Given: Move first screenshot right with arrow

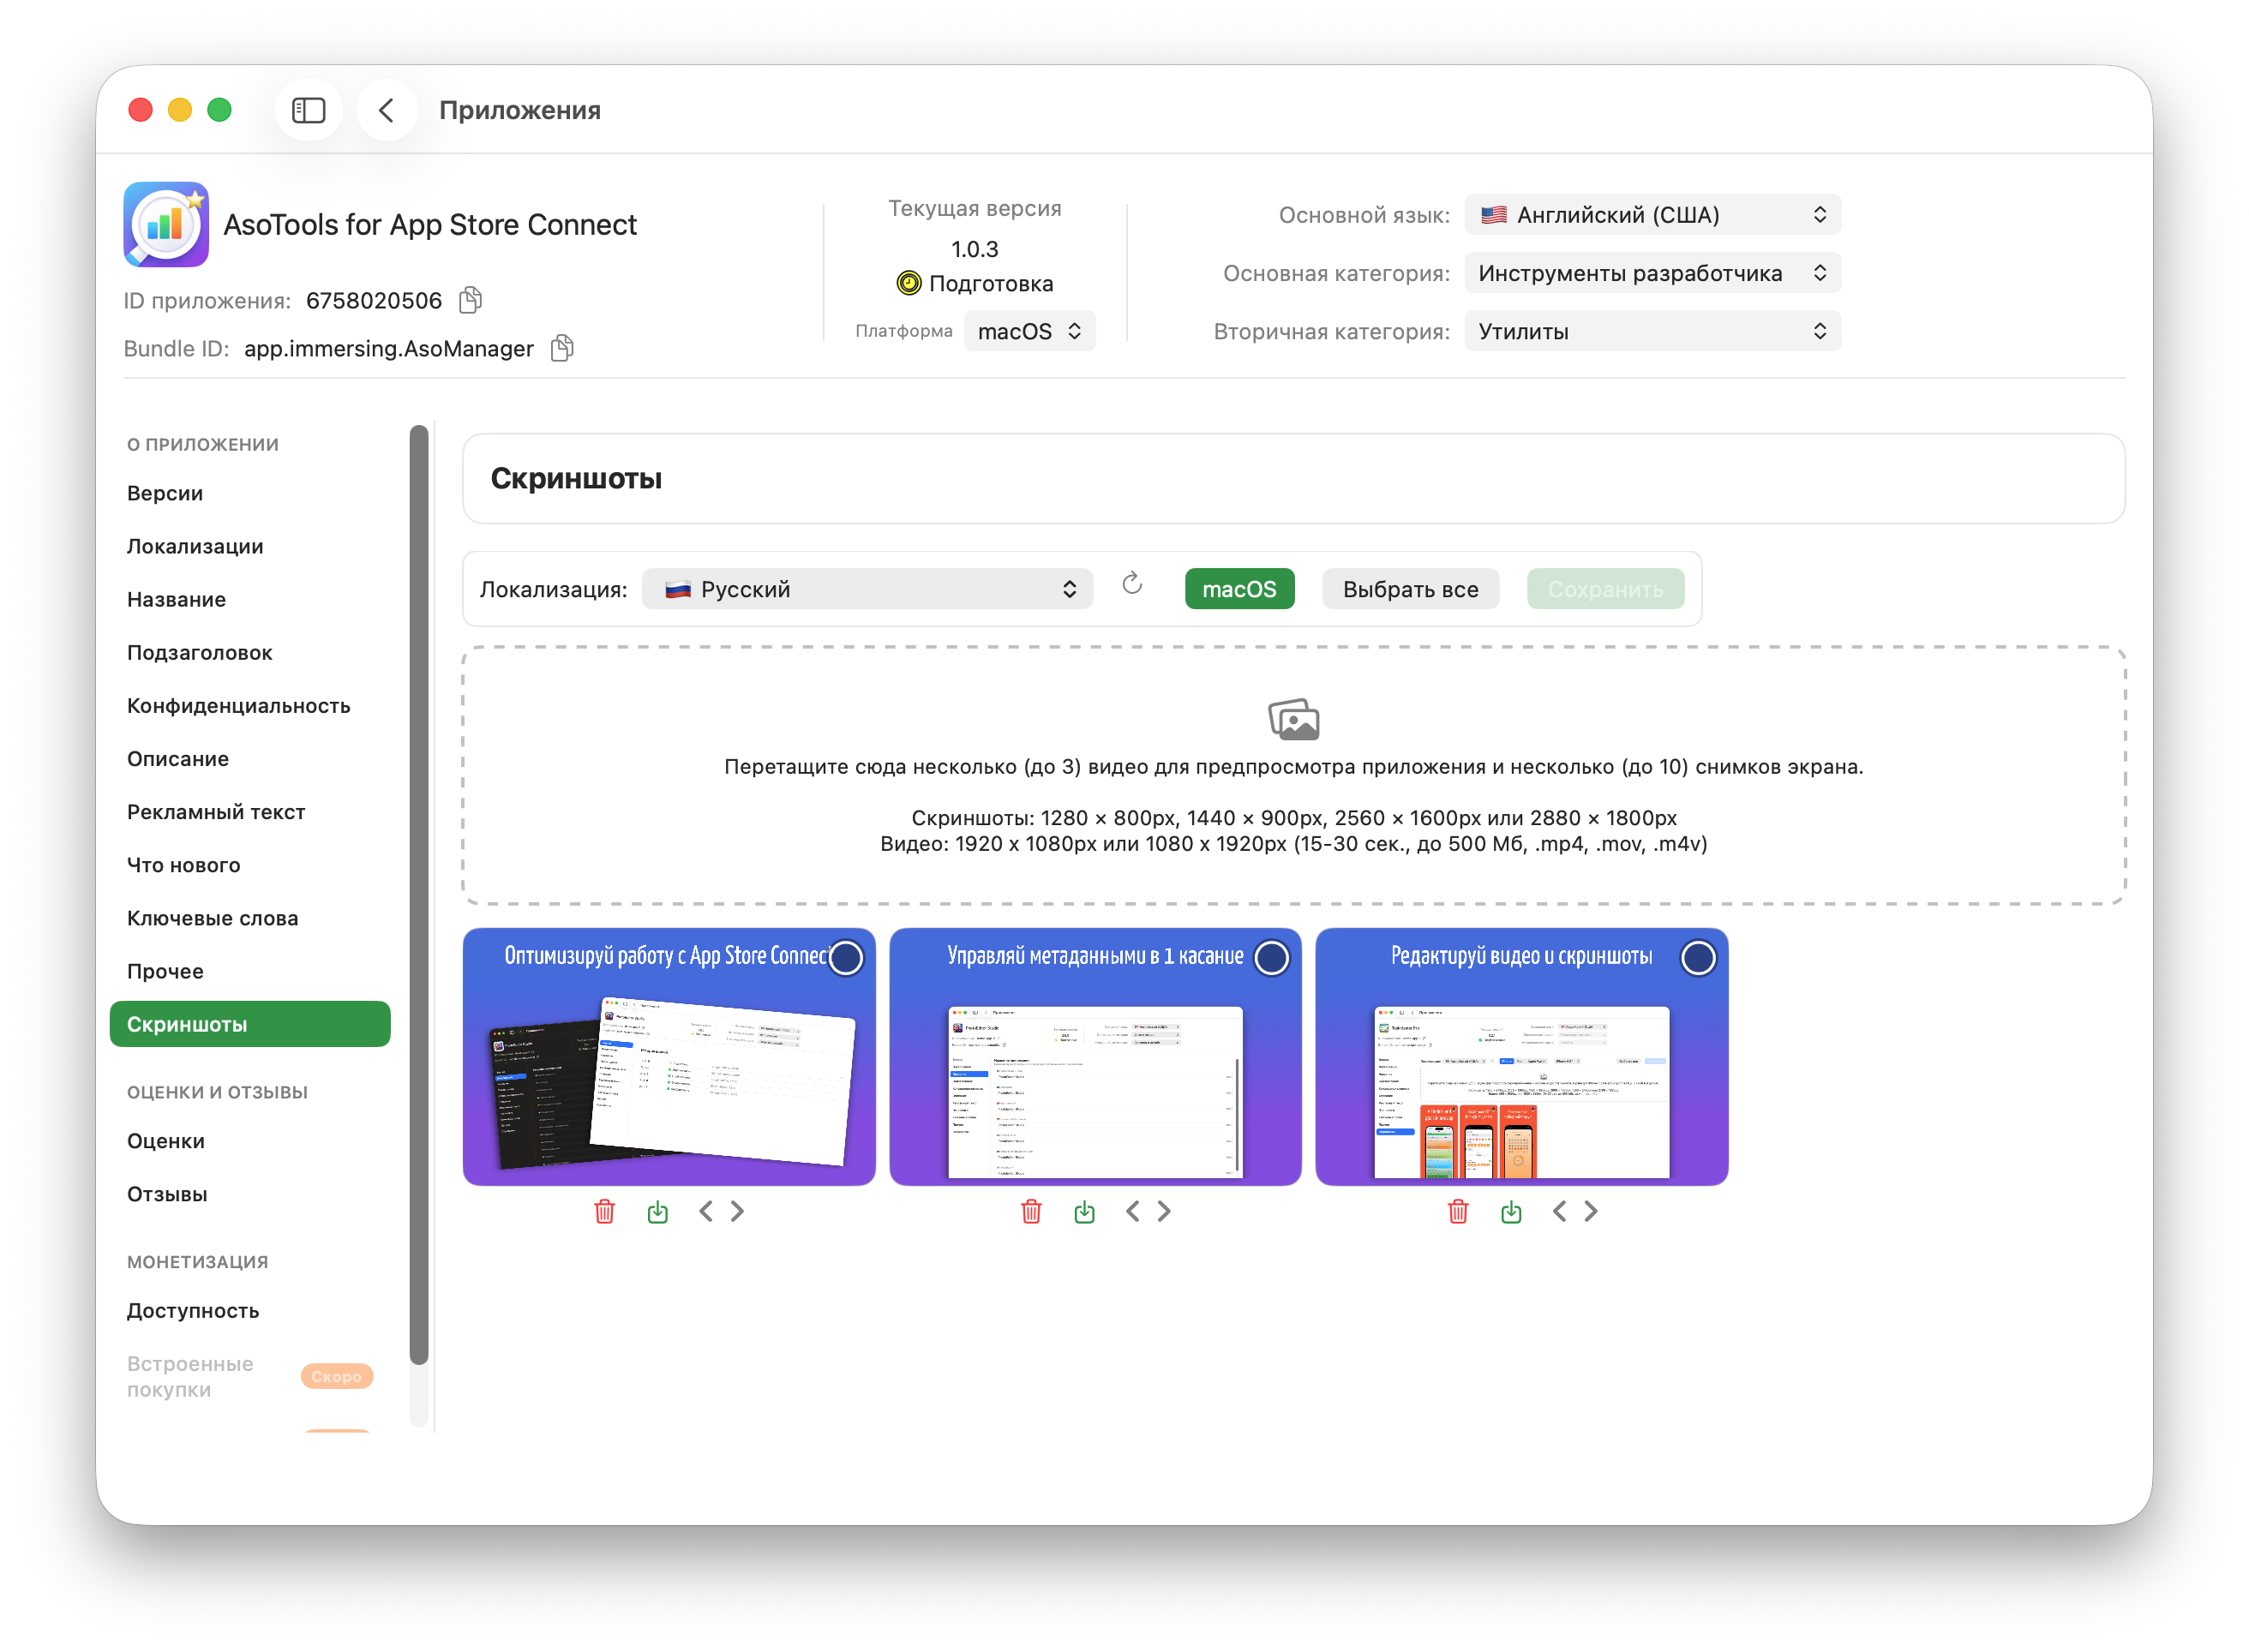Looking at the screenshot, I should point(738,1212).
